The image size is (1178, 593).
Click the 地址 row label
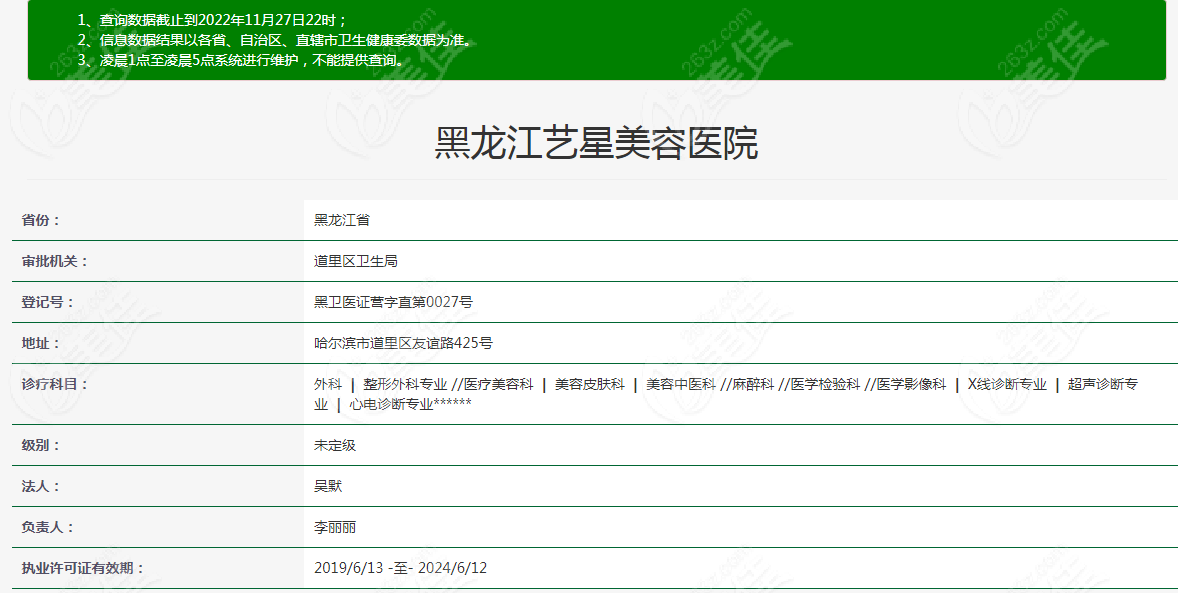42,343
